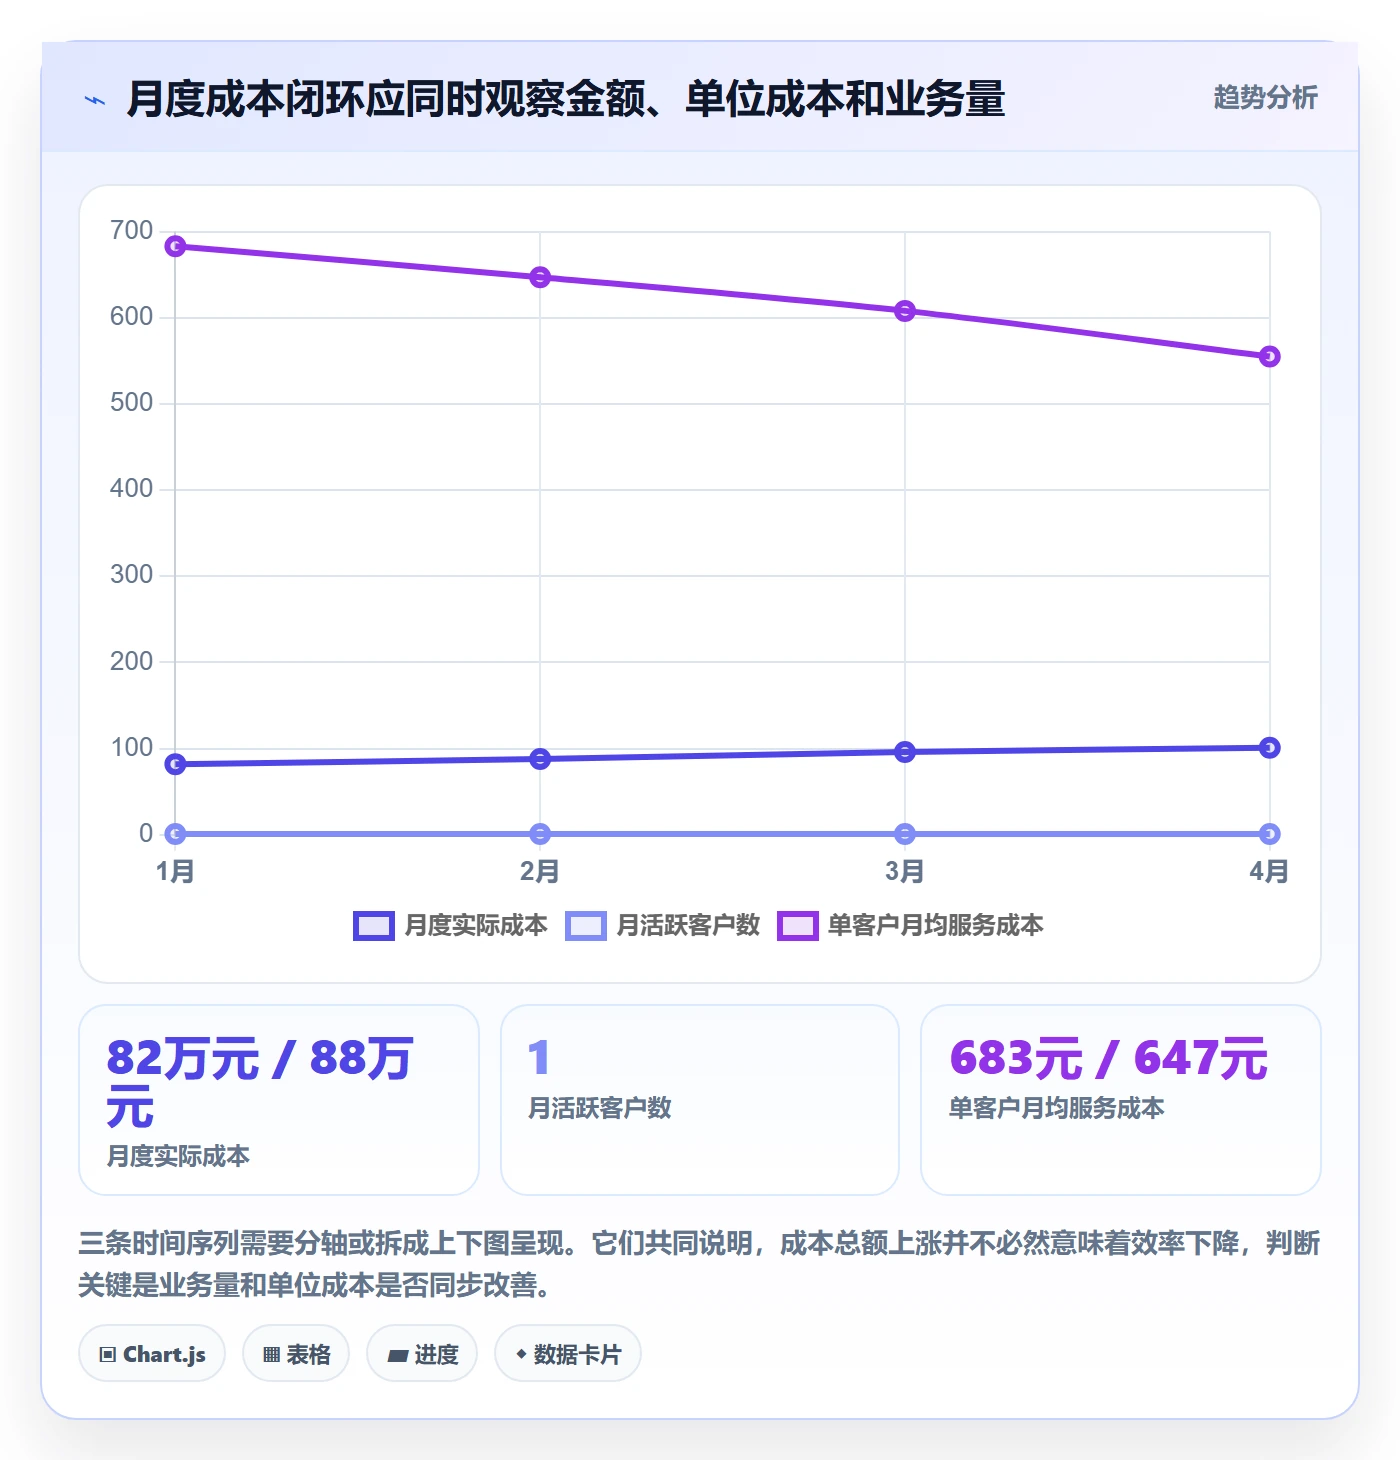Click the 月活跃客户数 legend label
Screen dimensions: 1400x1460
click(688, 926)
